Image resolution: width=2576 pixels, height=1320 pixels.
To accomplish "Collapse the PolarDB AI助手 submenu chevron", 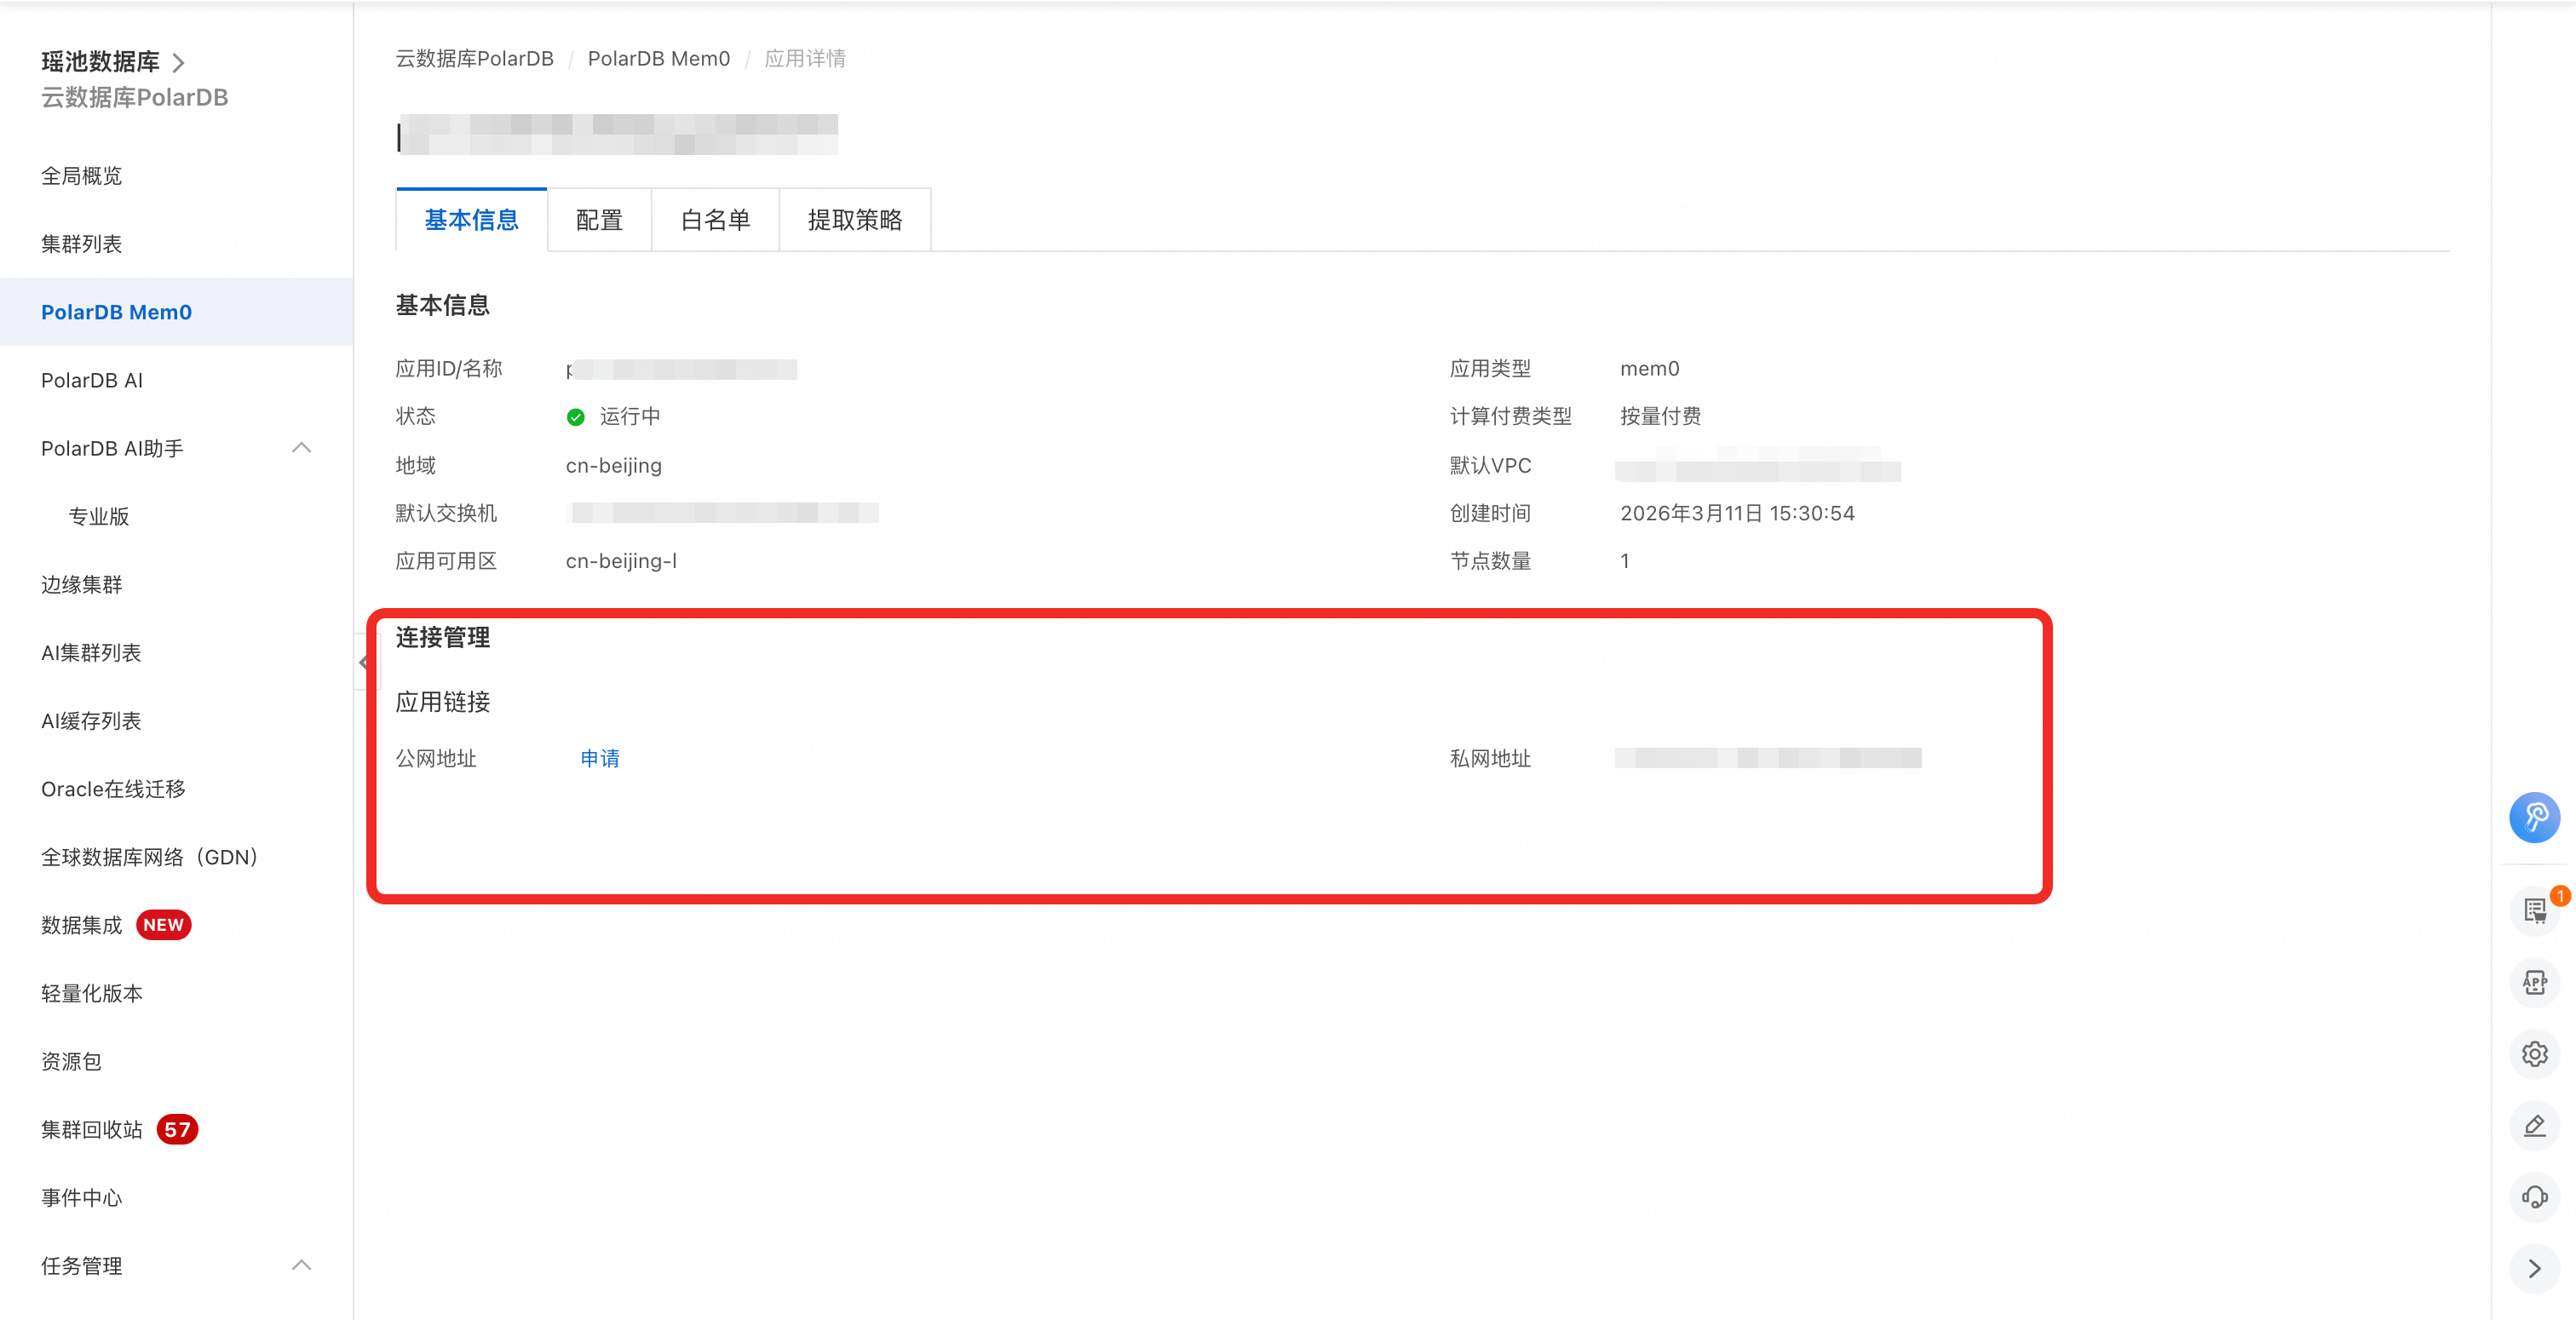I will click(301, 448).
